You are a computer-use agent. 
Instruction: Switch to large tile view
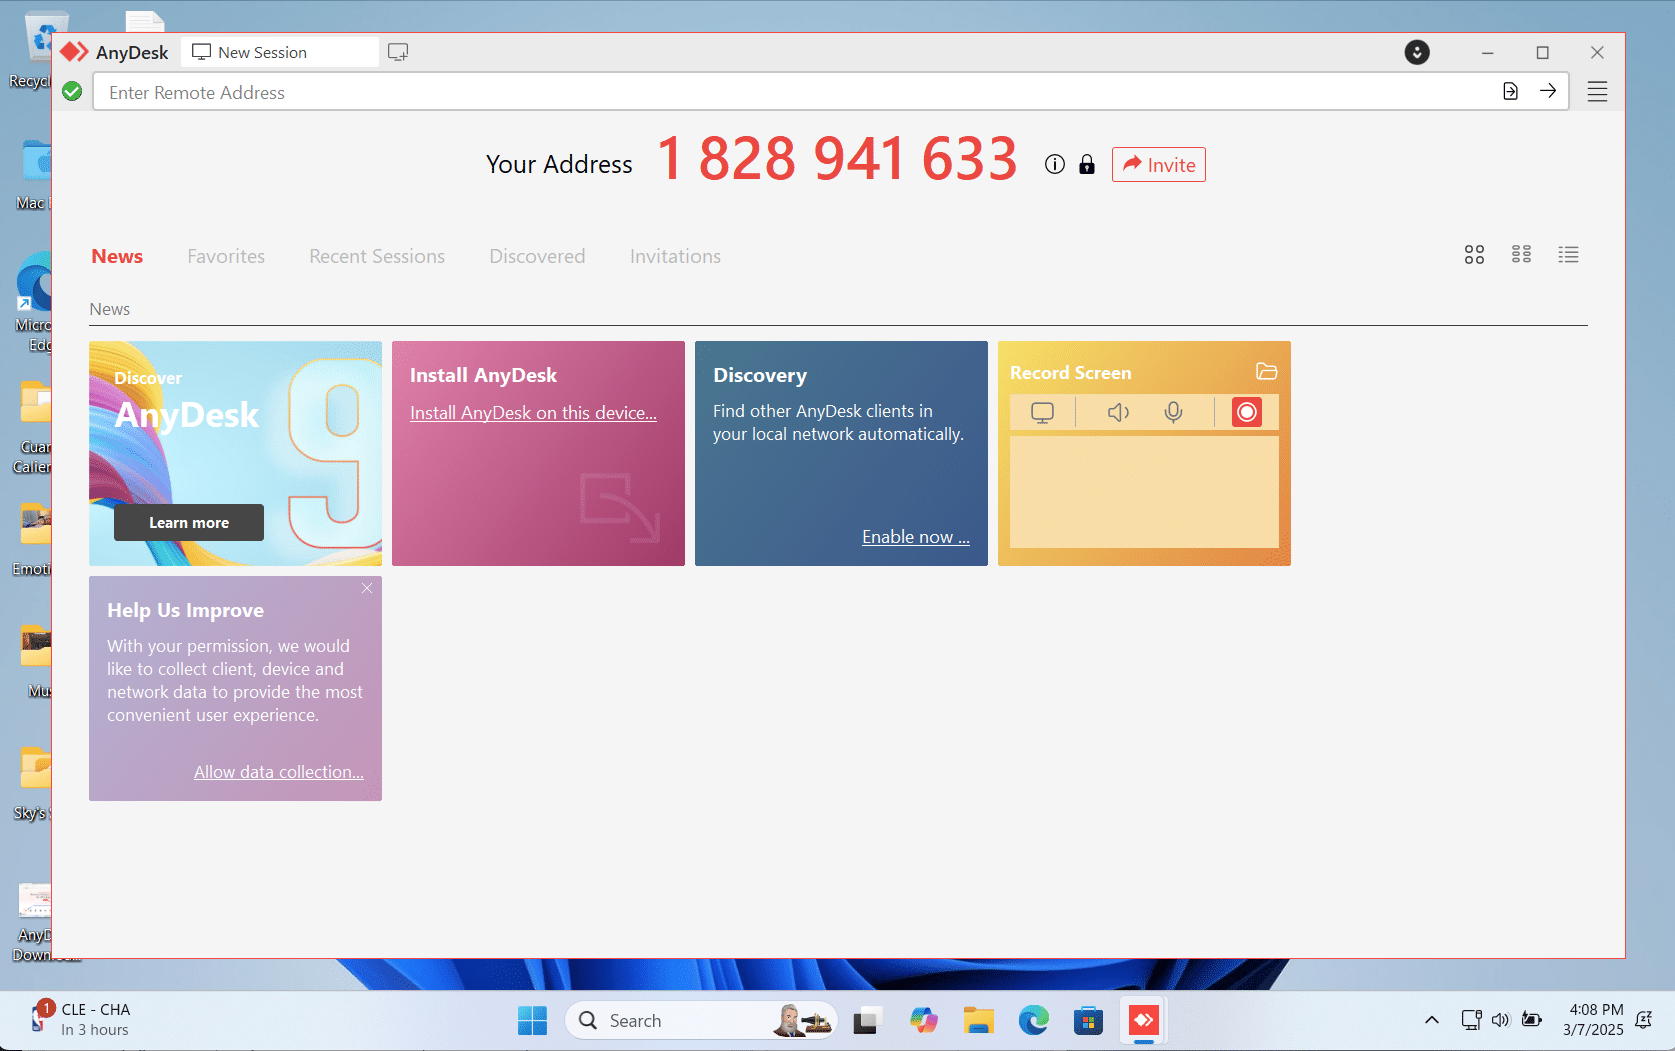click(x=1474, y=255)
